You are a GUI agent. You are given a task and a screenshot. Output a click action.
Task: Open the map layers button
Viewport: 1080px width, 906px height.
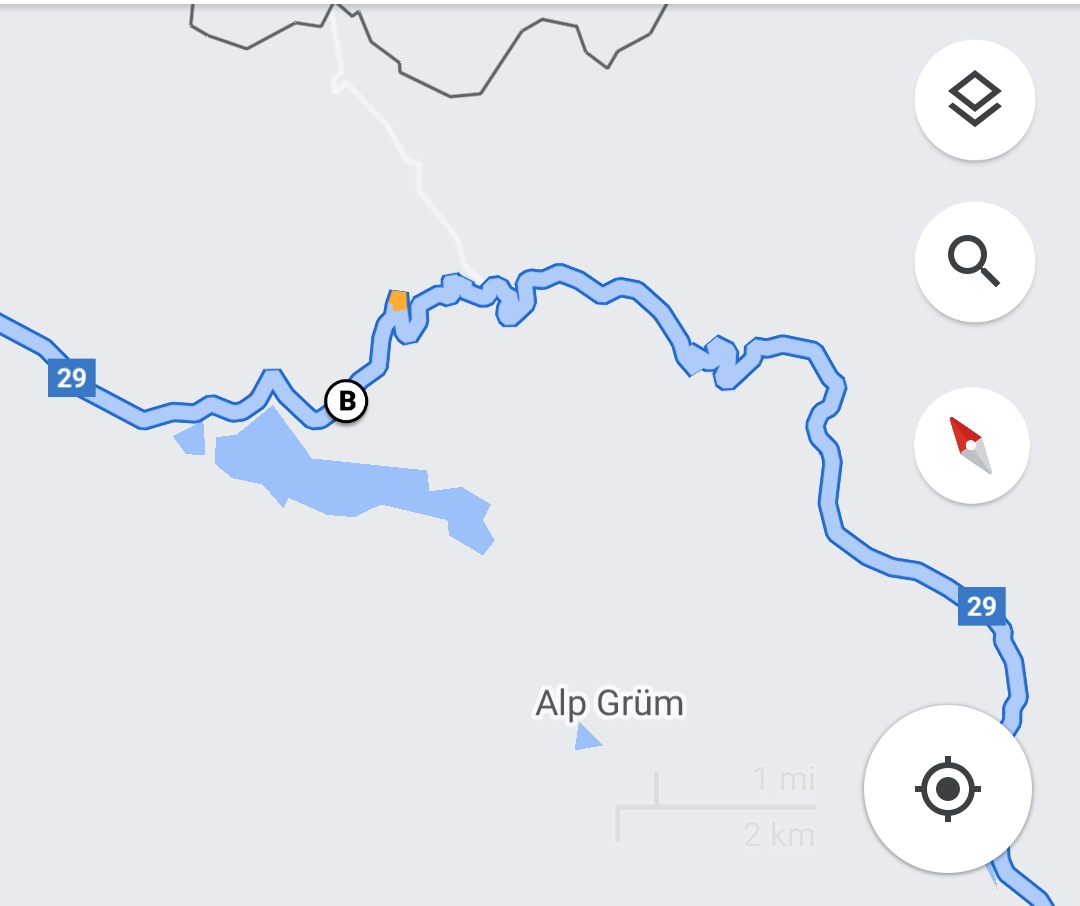coord(974,100)
